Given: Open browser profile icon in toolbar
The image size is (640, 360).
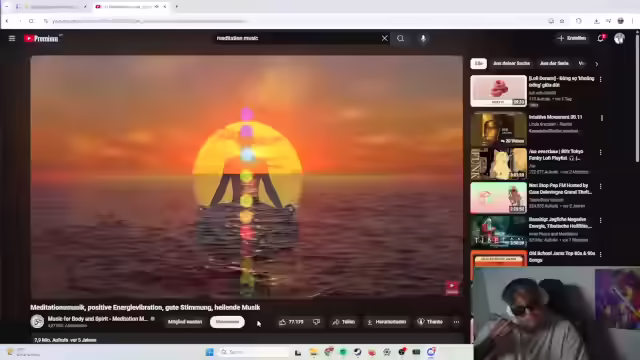Looking at the screenshot, I should pos(620,21).
